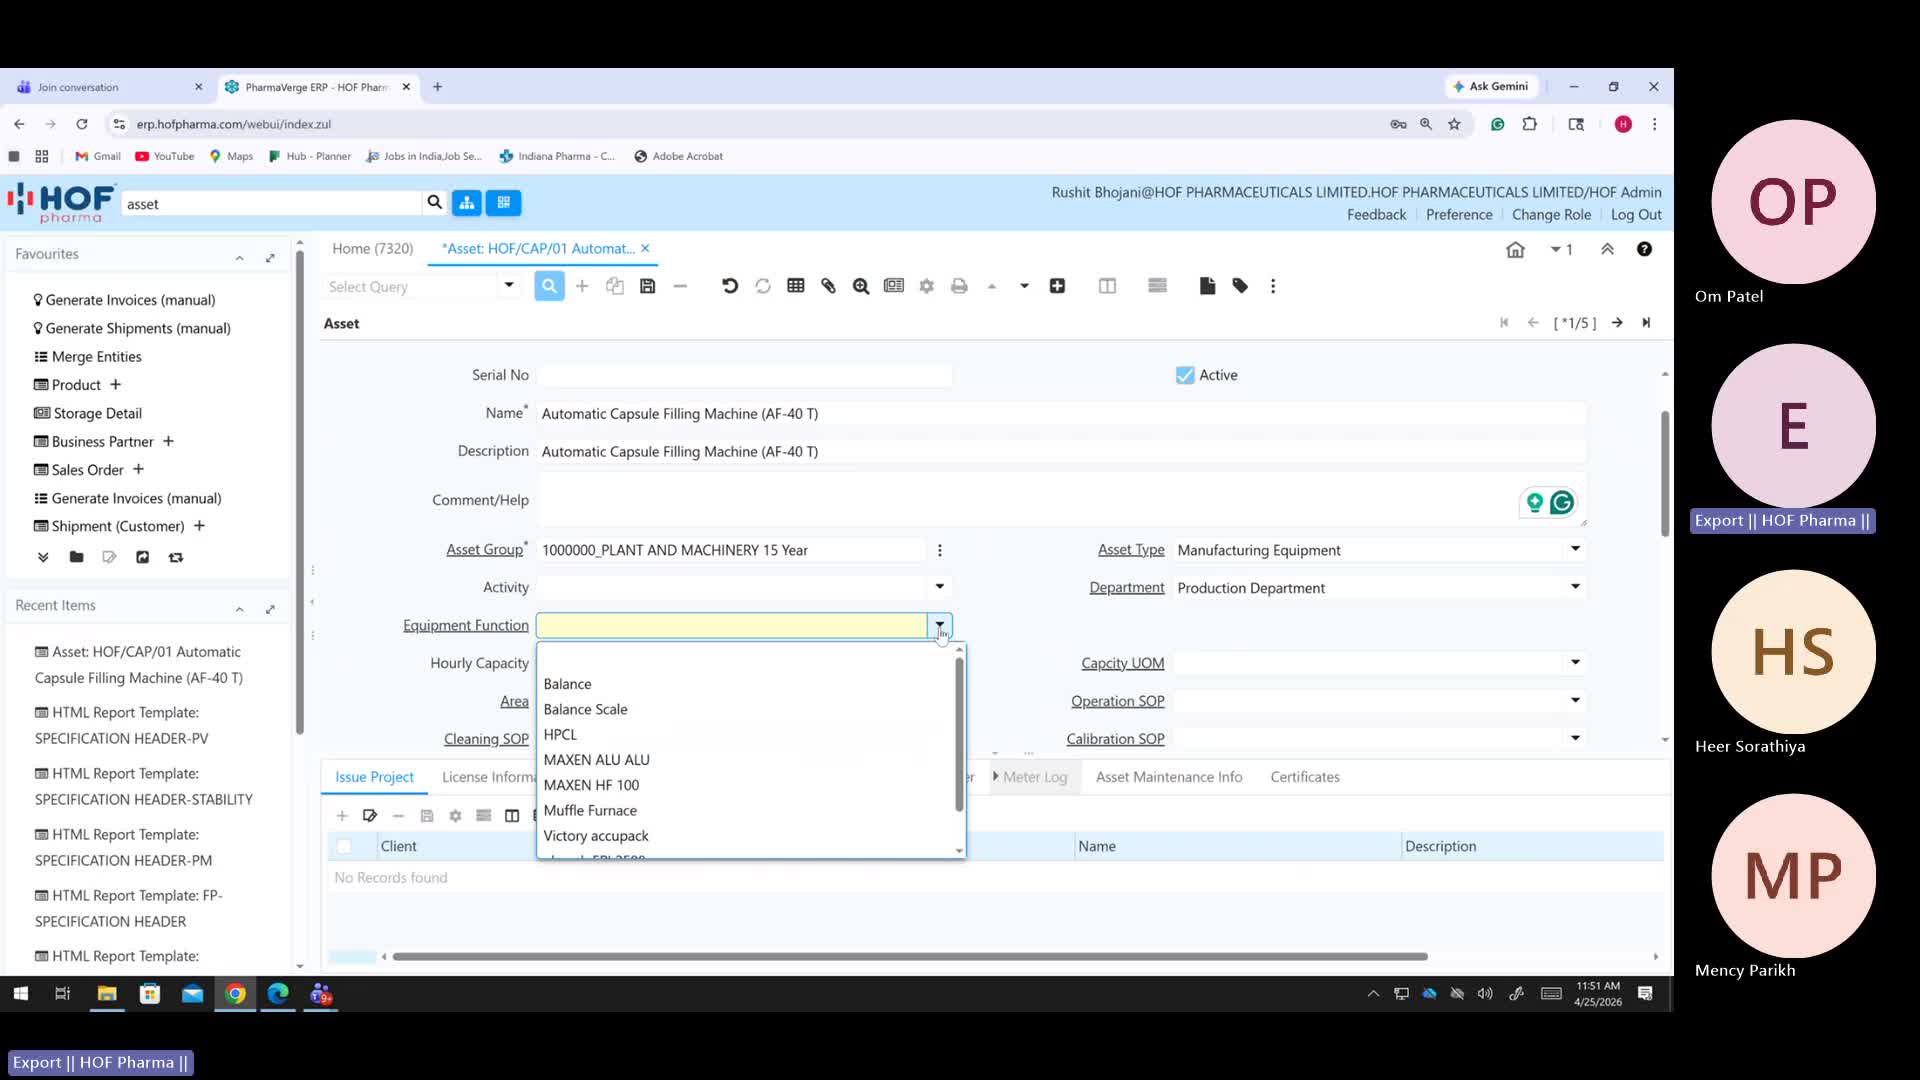Click the Zoom Across icon
The width and height of the screenshot is (1920, 1080).
coord(861,286)
